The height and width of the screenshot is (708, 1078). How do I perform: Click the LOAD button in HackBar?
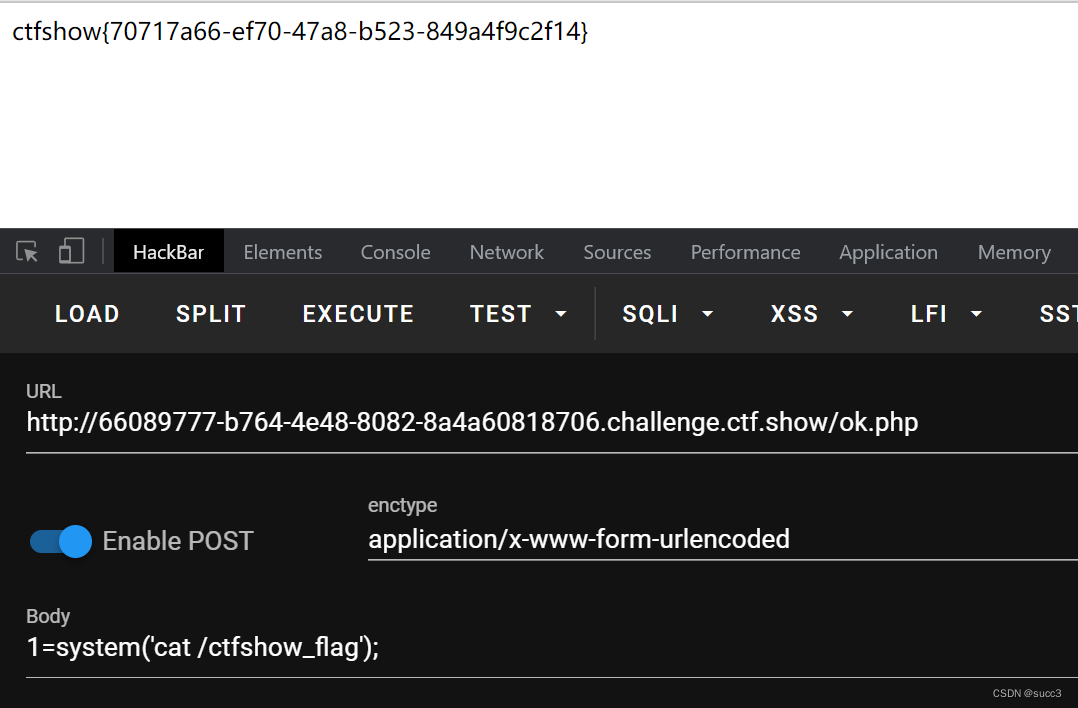87,314
